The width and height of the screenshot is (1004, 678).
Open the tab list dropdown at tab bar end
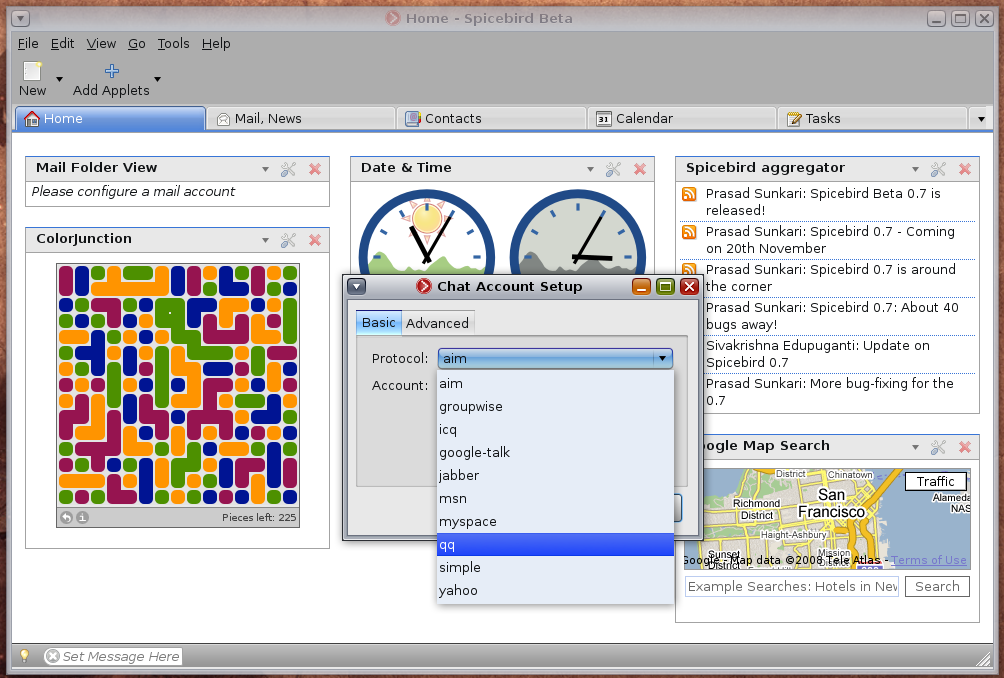(x=981, y=119)
